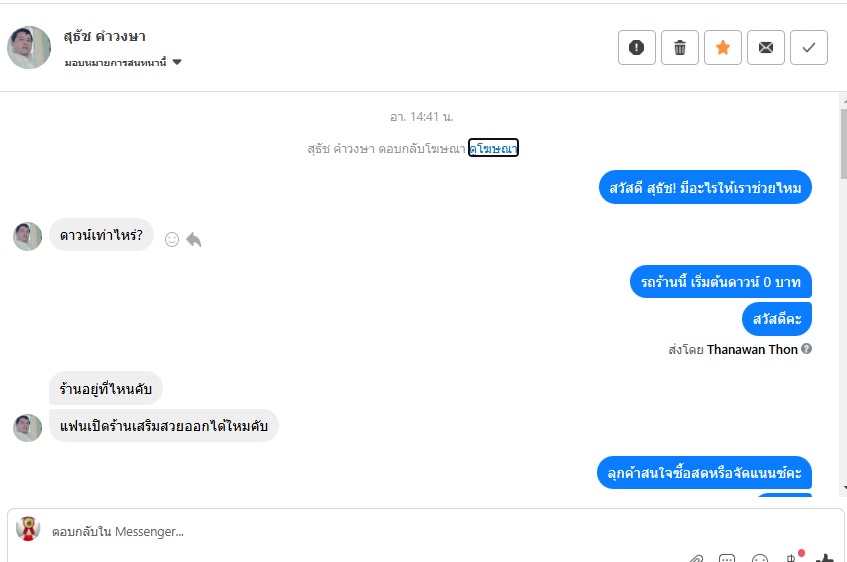847x562 pixels.
Task: Attach a file with the paperclip icon
Action: click(696, 559)
